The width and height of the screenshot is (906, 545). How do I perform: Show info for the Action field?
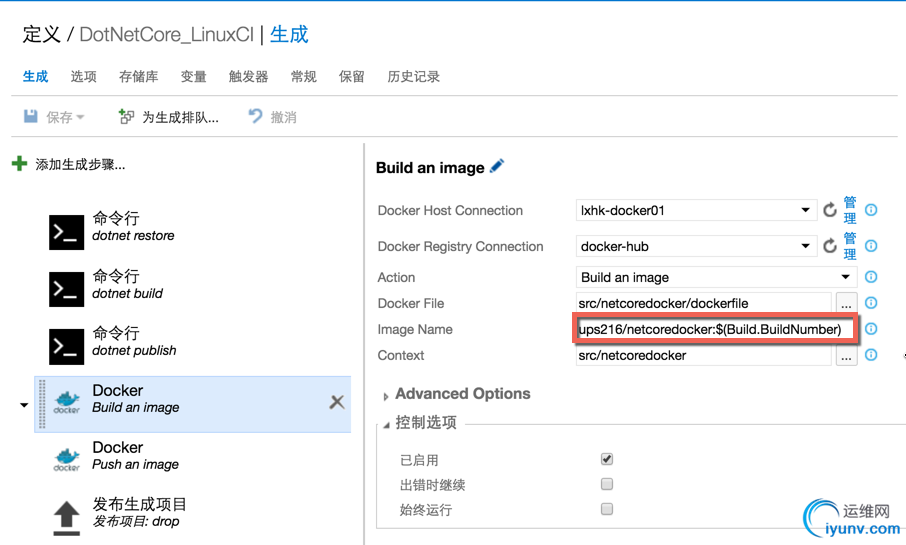point(871,277)
